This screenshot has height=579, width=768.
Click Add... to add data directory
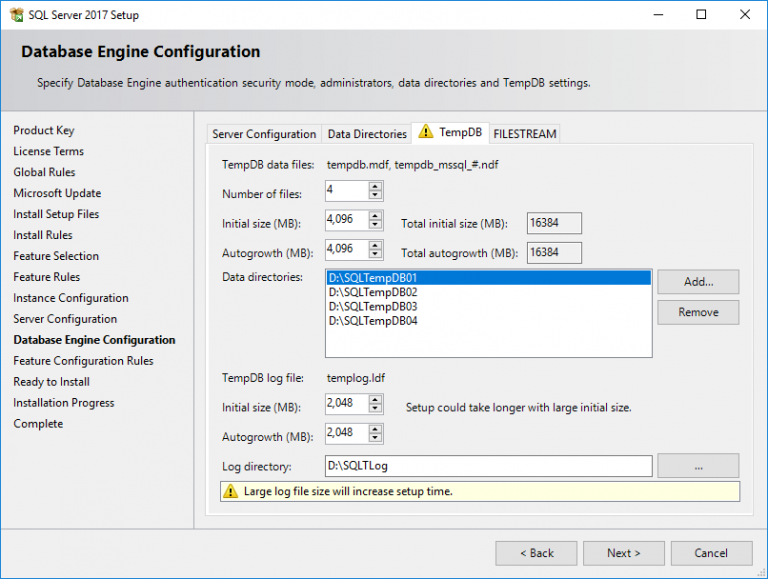pyautogui.click(x=698, y=282)
